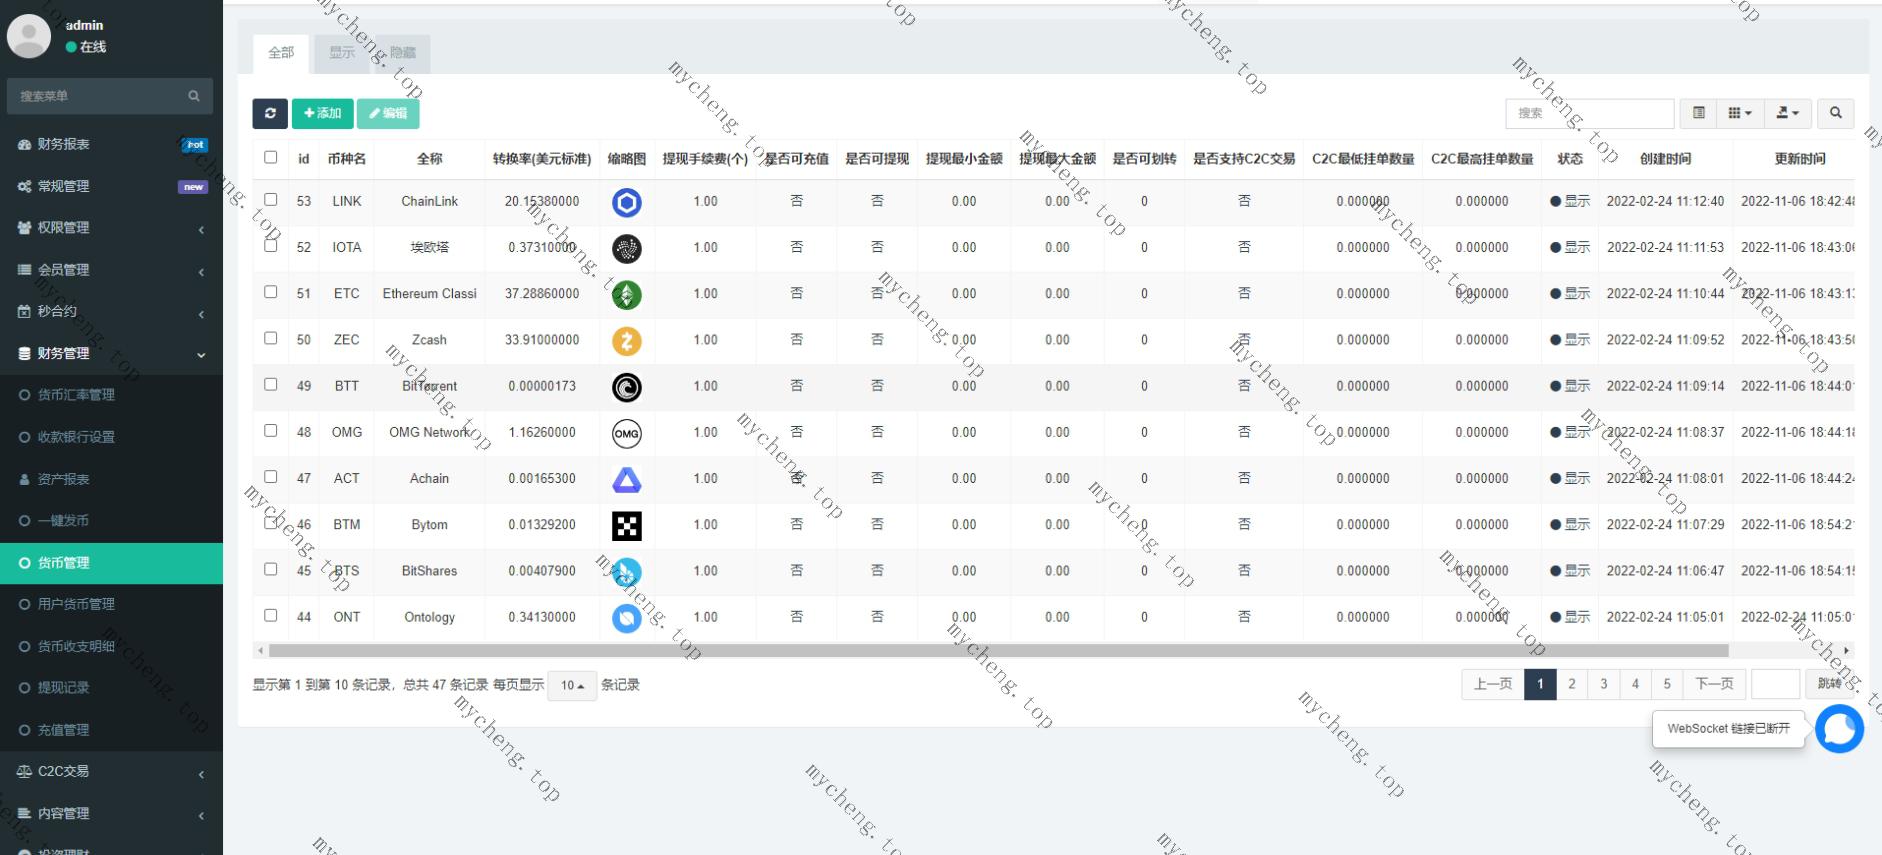Click BitShares coin thumbnail icon
The image size is (1882, 855).
[627, 572]
